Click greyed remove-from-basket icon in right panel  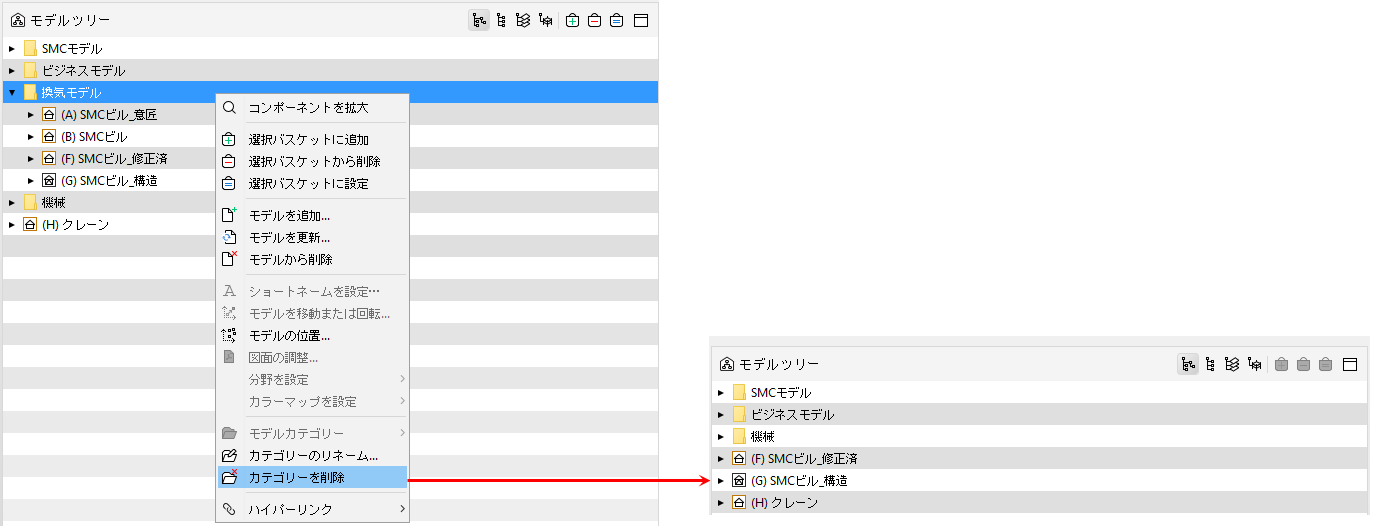1303,364
